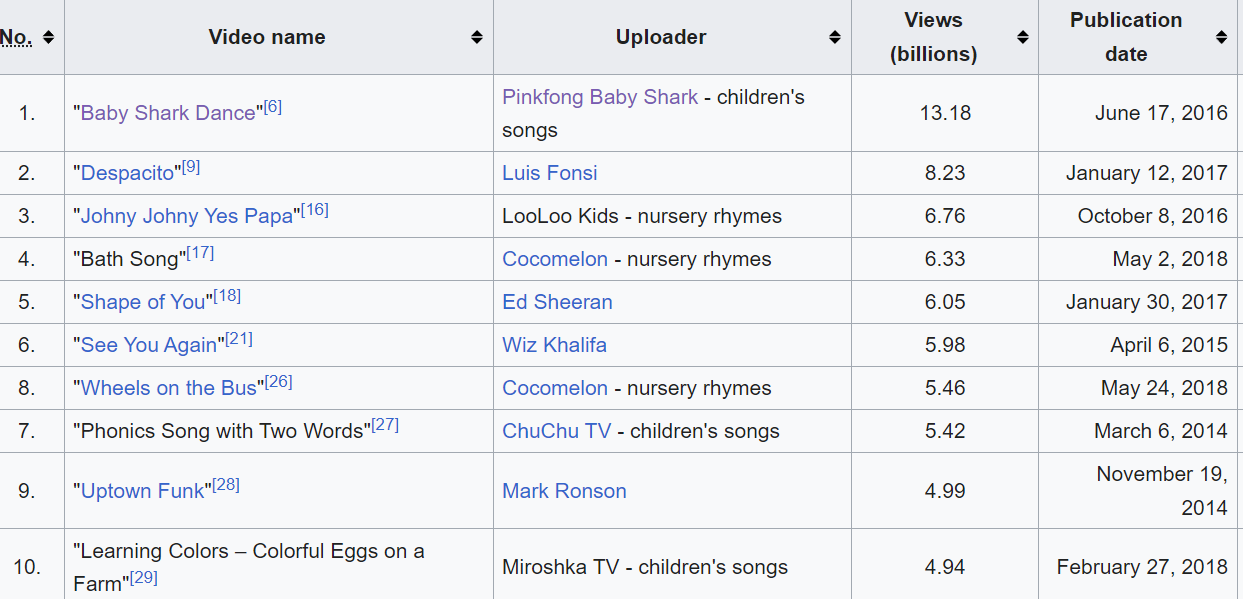
Task: Click sort arrows for Views (billions)
Action: [1022, 37]
